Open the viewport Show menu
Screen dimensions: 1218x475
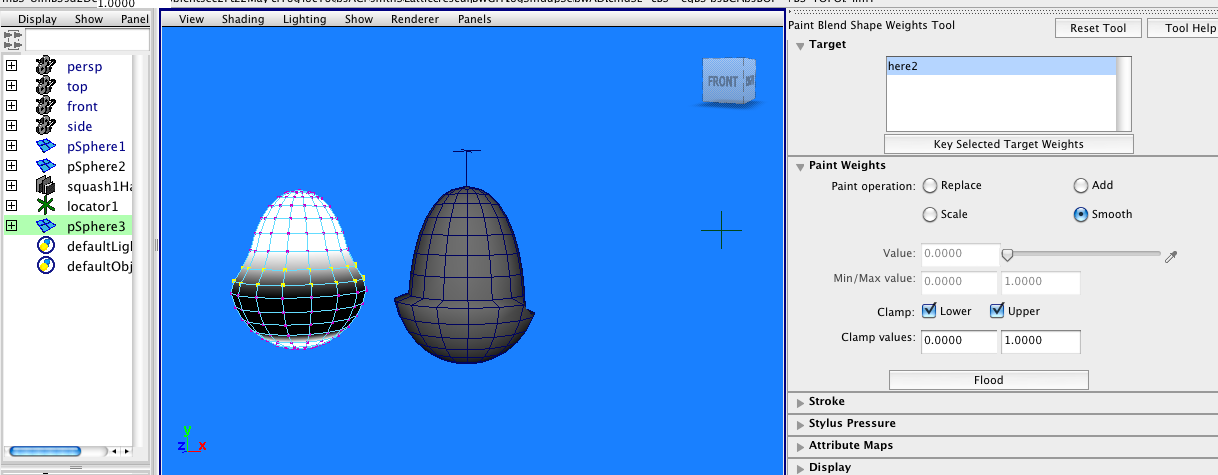pyautogui.click(x=359, y=19)
